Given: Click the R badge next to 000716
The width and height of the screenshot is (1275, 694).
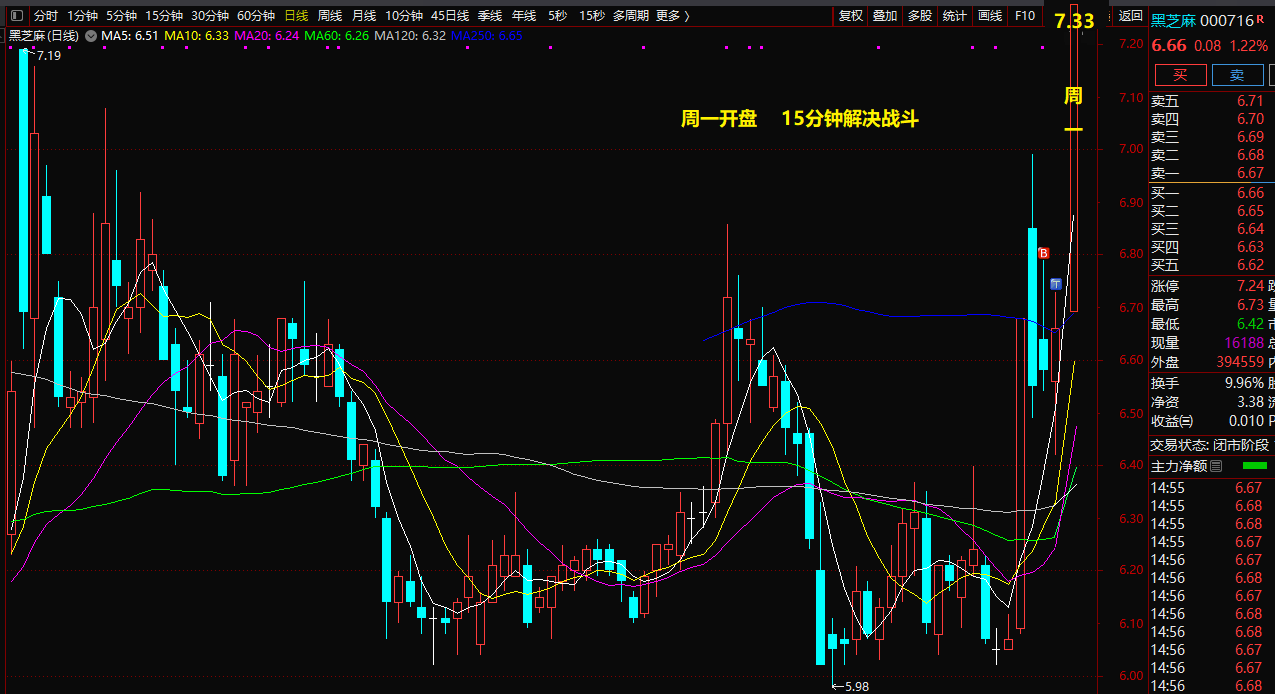Looking at the screenshot, I should [x=1260, y=19].
